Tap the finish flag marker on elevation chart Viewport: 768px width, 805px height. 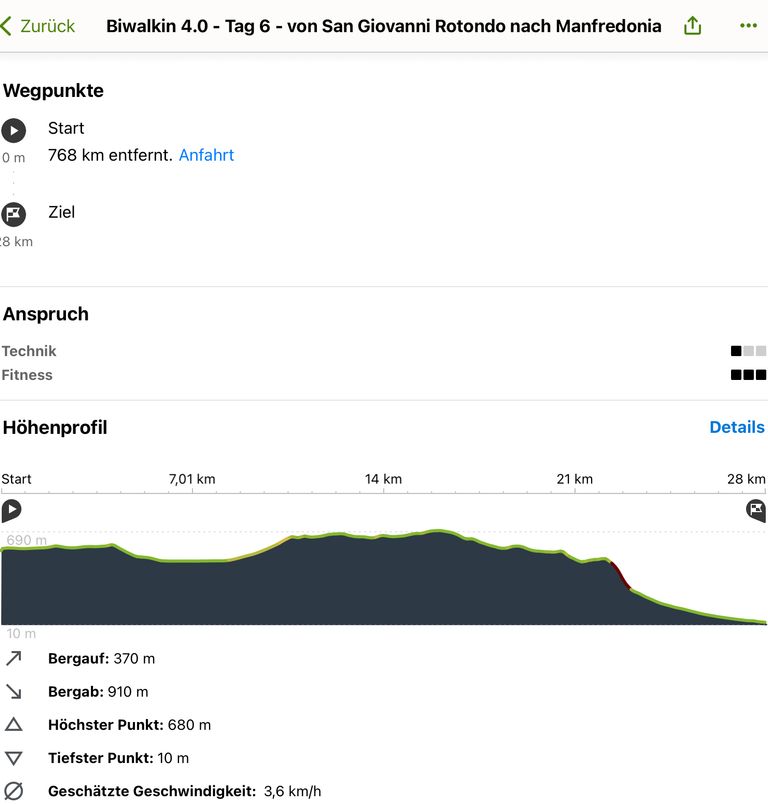pyautogui.click(x=756, y=510)
